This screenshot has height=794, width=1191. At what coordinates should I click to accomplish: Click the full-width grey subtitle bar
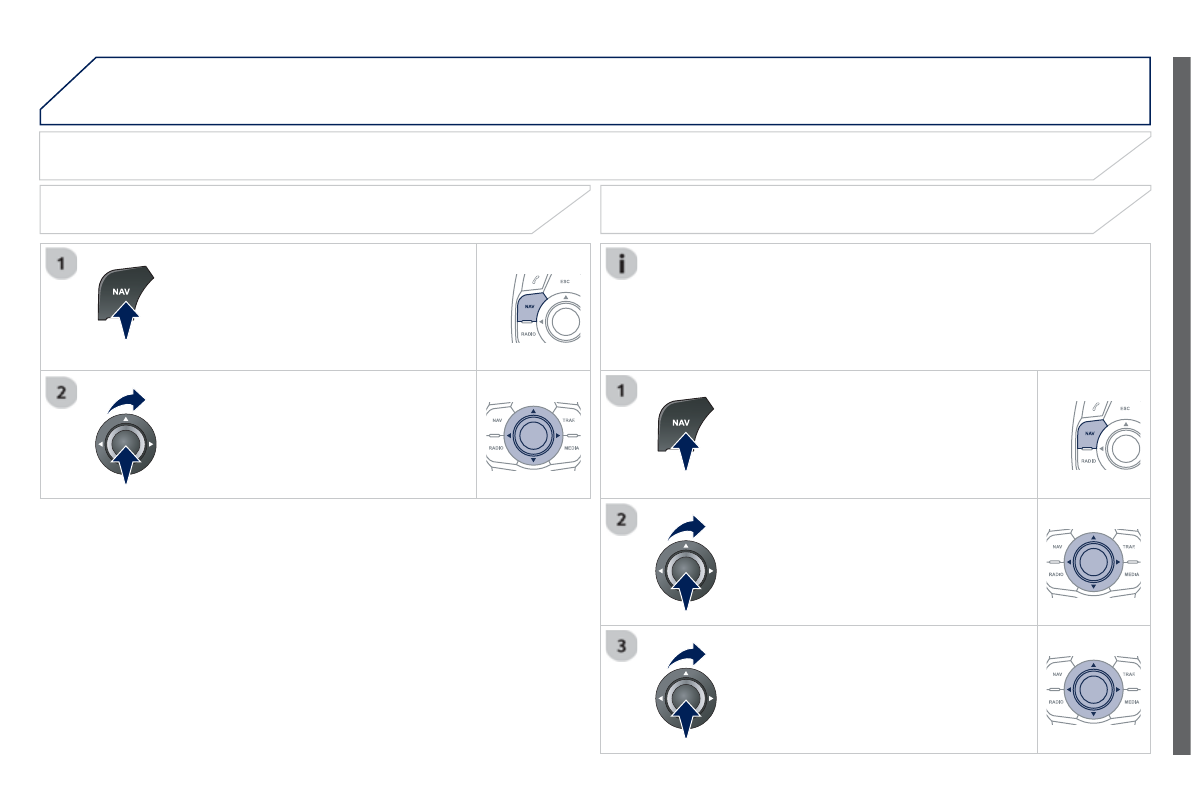tap(595, 156)
